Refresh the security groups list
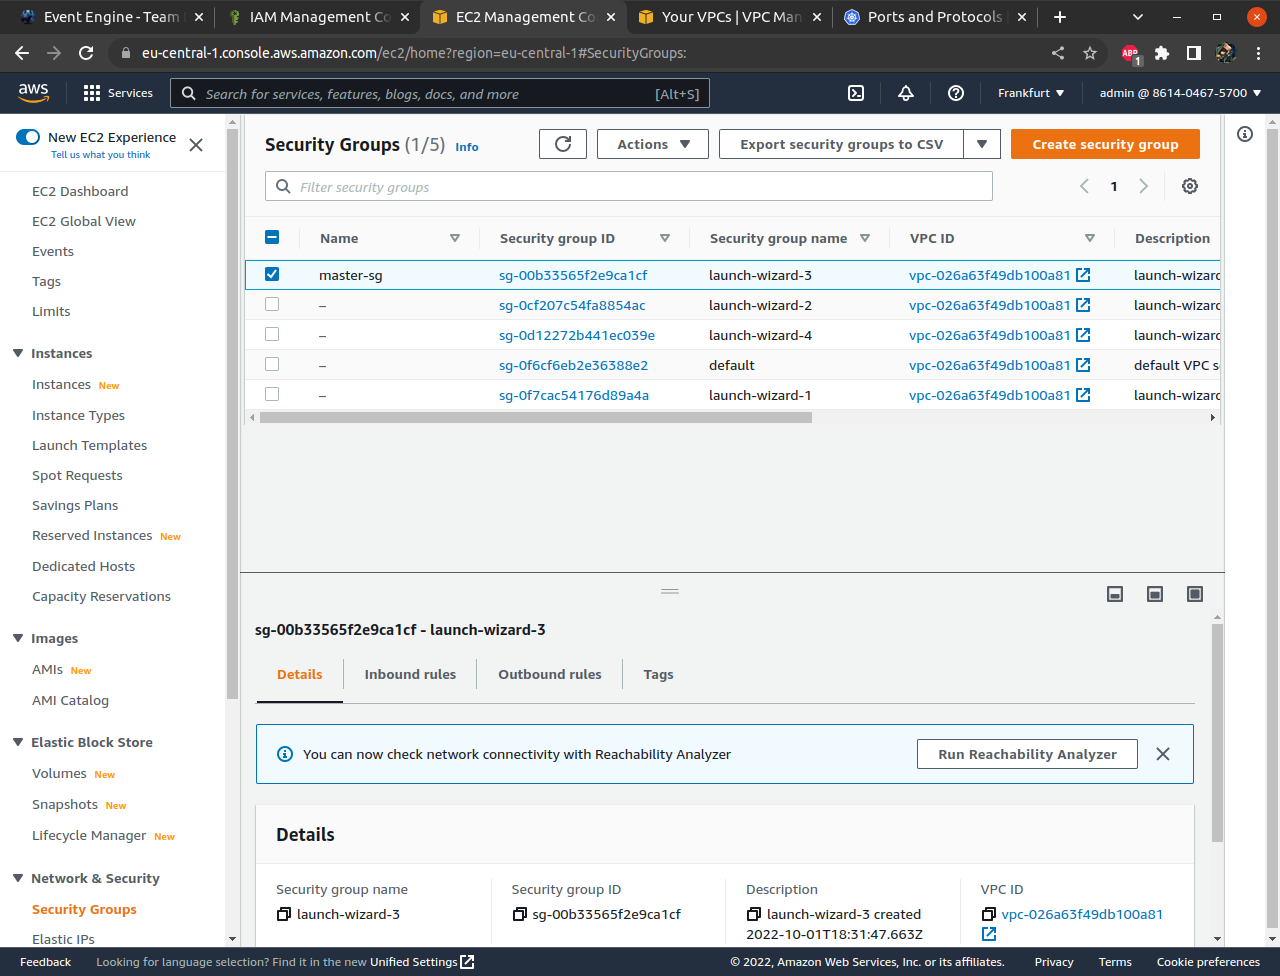The height and width of the screenshot is (976, 1280). pyautogui.click(x=563, y=144)
